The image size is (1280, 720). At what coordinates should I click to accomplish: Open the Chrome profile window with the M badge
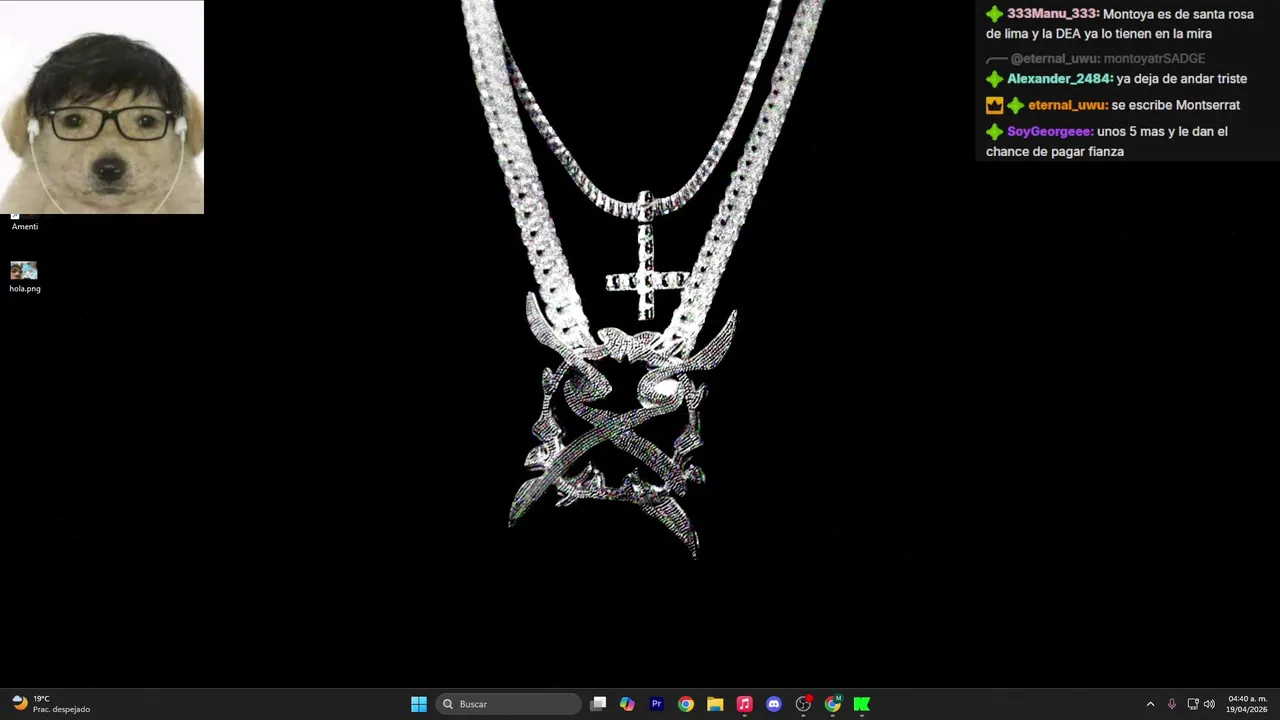point(832,704)
